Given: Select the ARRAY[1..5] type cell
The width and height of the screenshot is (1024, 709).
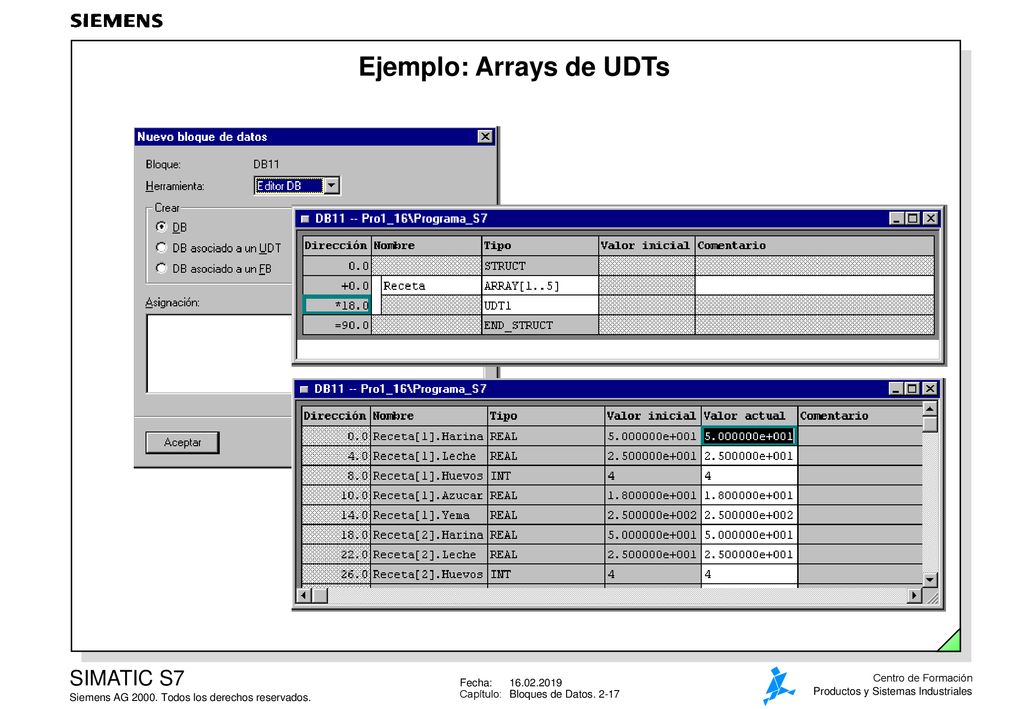Looking at the screenshot, I should [x=539, y=286].
